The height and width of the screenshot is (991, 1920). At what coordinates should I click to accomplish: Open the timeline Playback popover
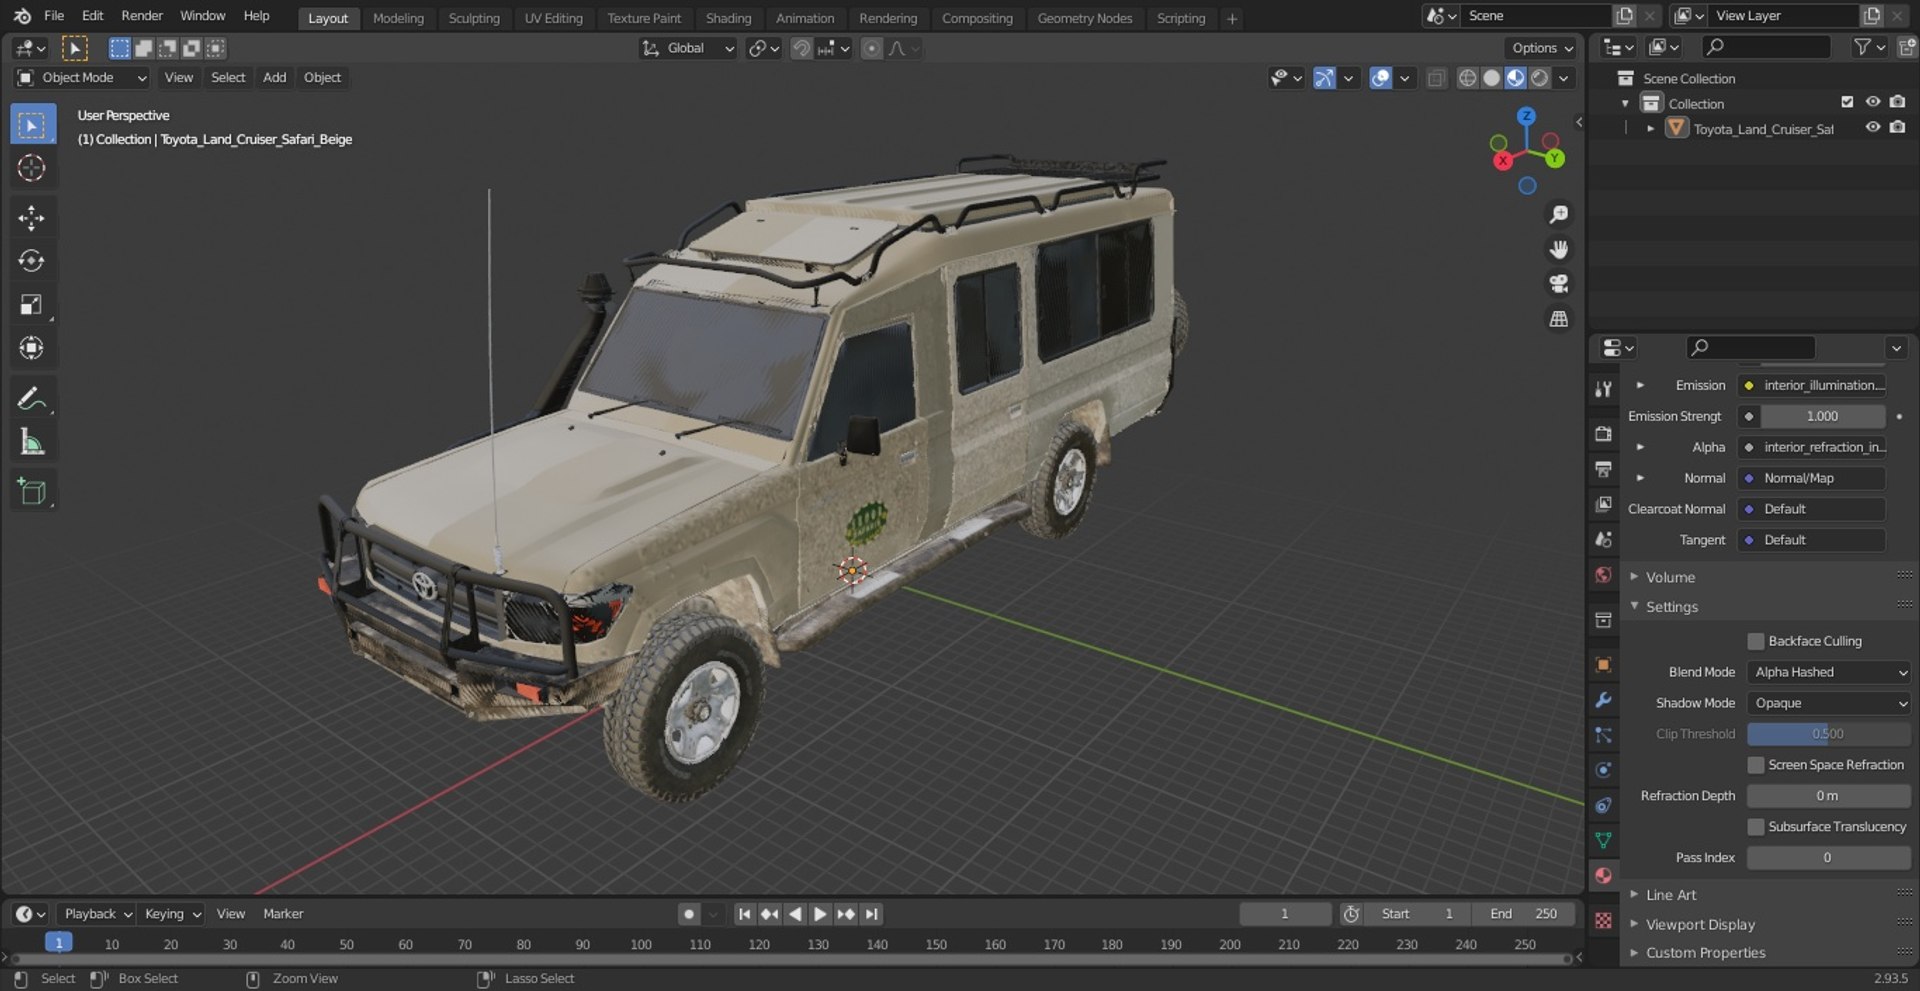pyautogui.click(x=98, y=914)
